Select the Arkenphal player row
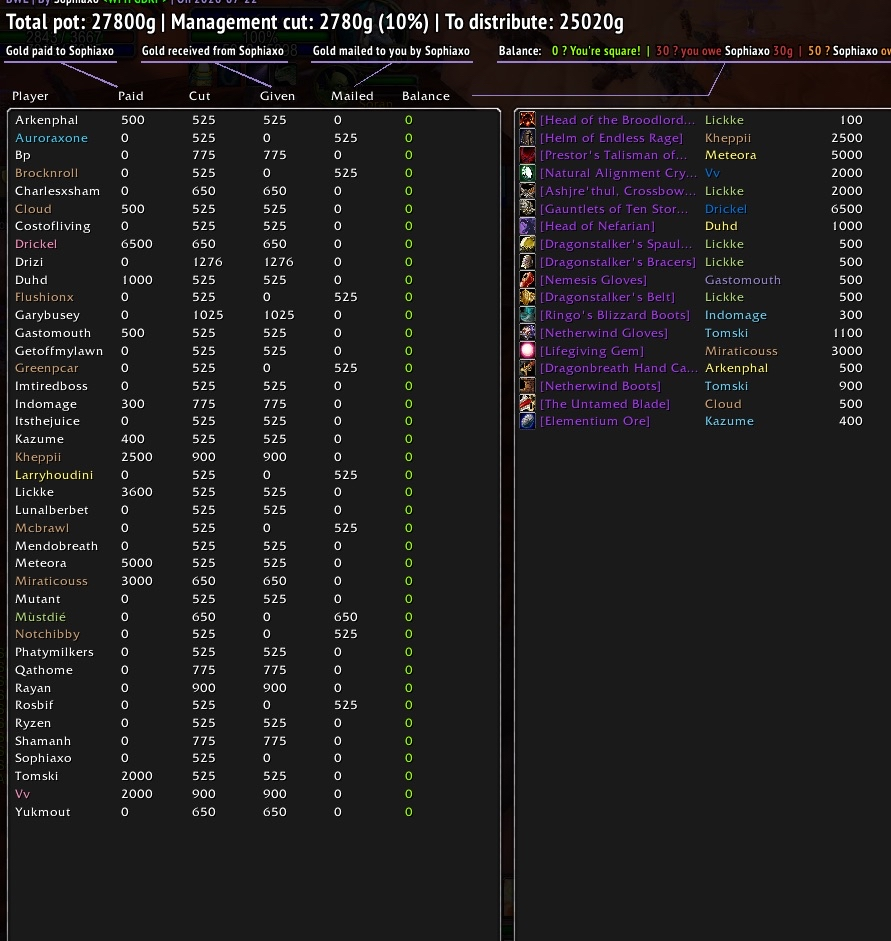Image resolution: width=891 pixels, height=941 pixels. 254,120
